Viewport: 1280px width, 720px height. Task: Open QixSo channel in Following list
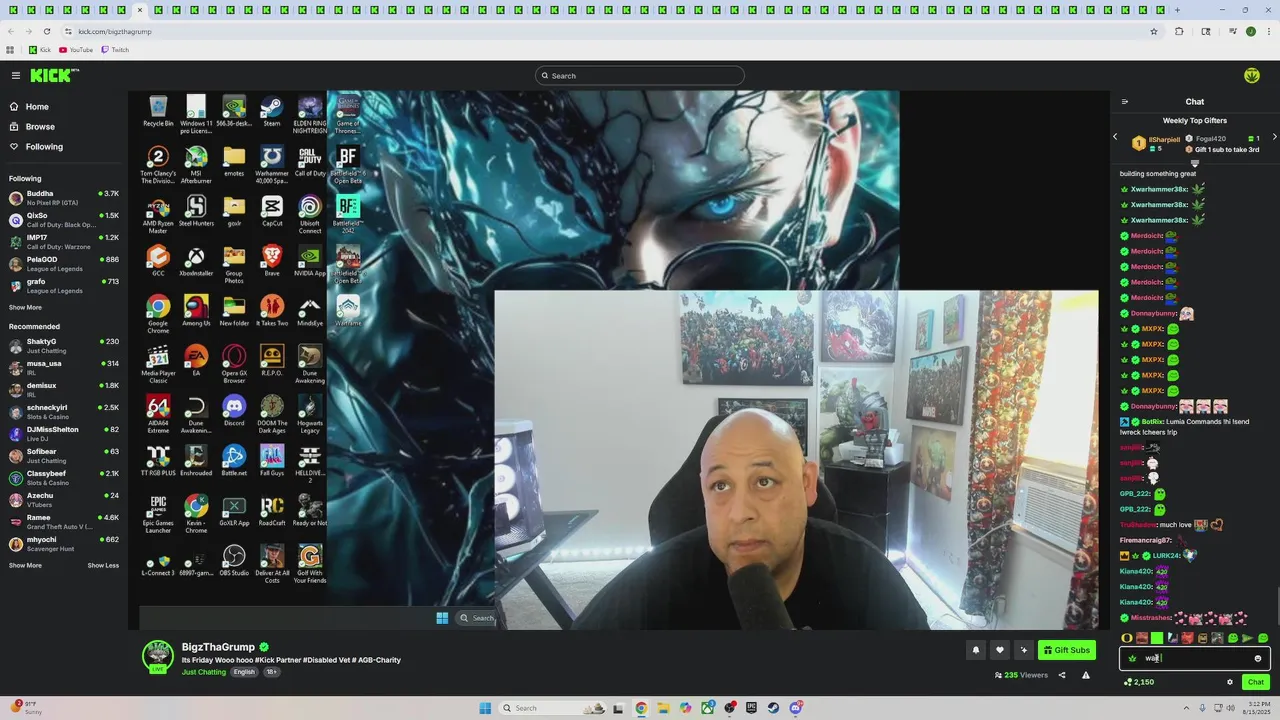(x=64, y=220)
